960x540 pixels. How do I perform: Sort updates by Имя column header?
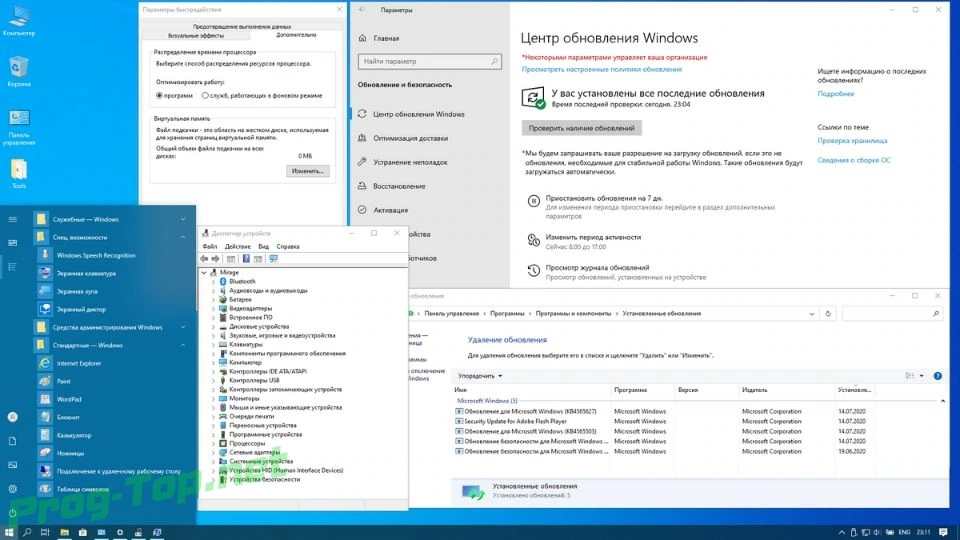460,390
